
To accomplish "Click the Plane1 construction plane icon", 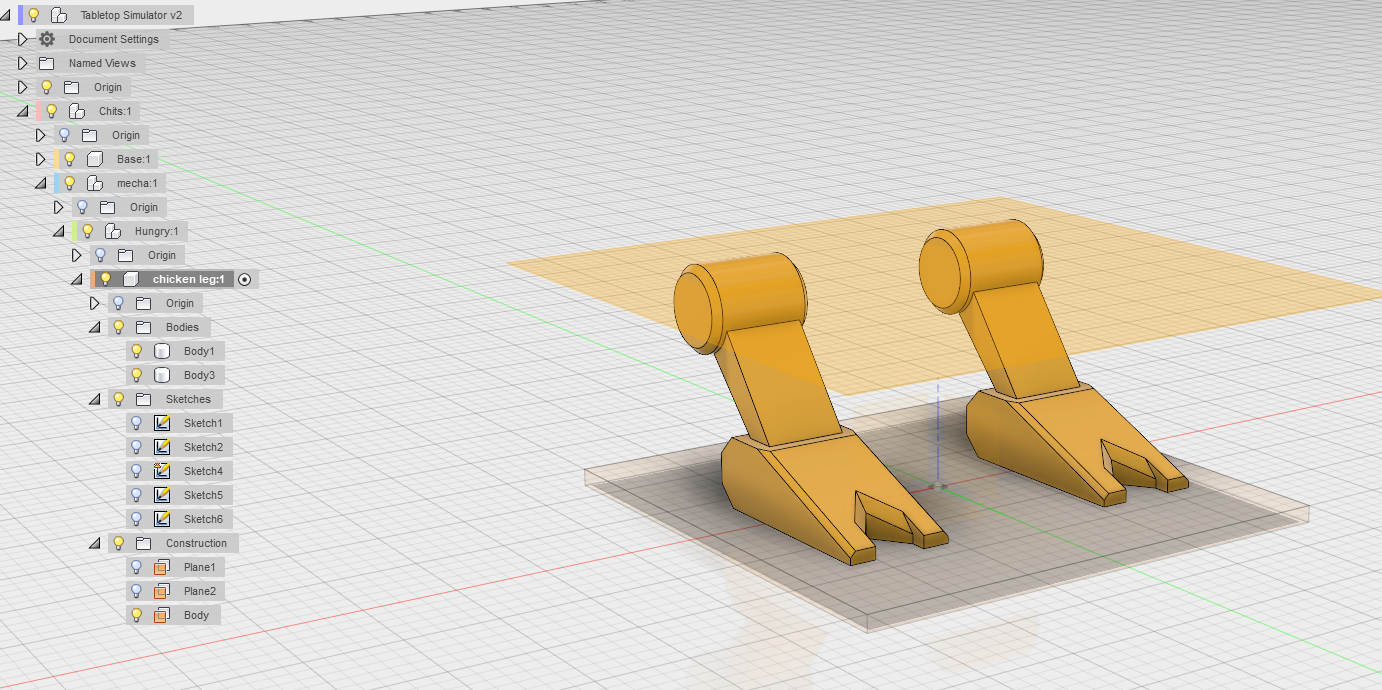I will pos(161,567).
